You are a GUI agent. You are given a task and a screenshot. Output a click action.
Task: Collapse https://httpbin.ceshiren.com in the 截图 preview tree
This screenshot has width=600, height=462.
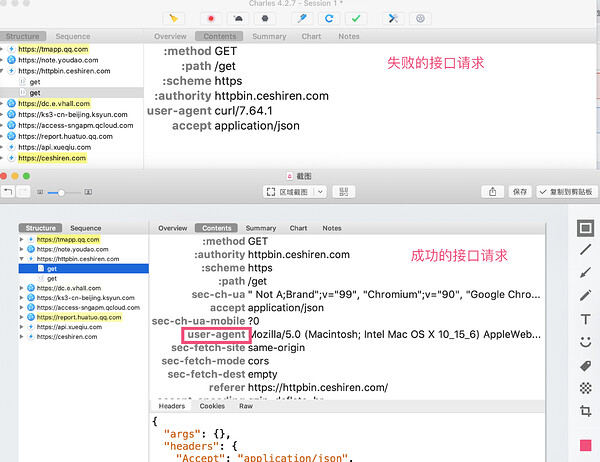(x=21, y=259)
